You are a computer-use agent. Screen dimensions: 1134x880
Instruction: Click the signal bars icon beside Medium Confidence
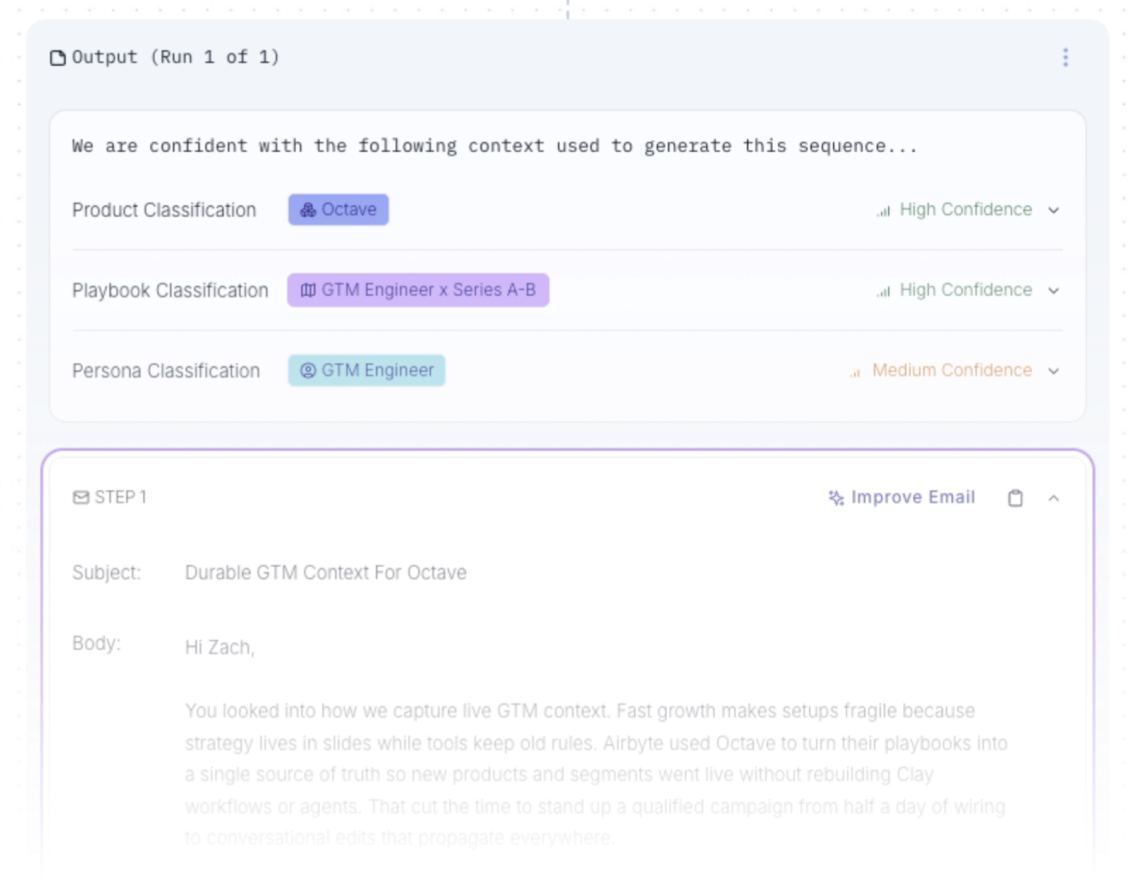[x=855, y=372]
